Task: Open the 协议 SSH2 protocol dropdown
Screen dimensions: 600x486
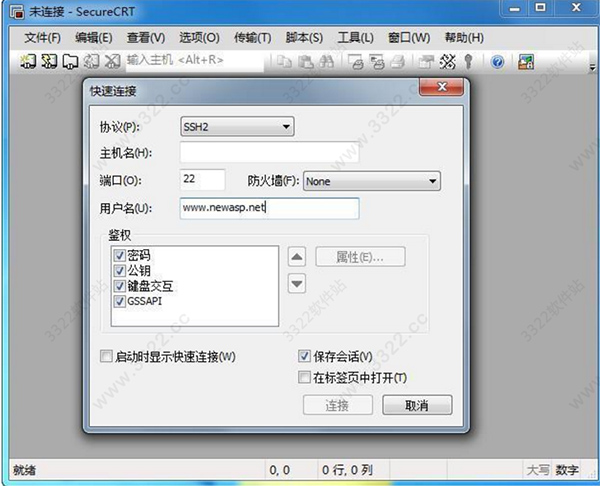Action: pos(237,127)
